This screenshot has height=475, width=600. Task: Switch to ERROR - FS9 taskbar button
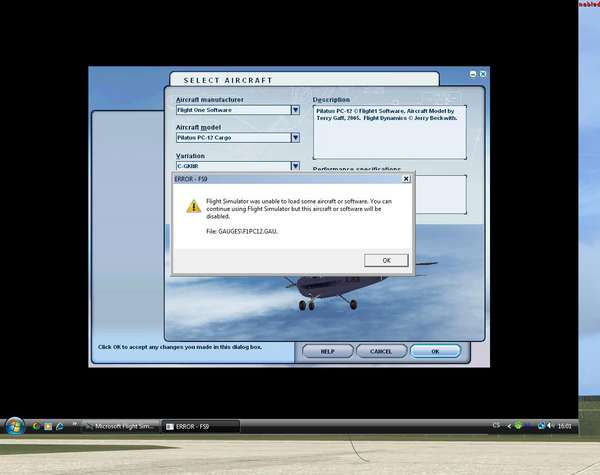tap(201, 426)
